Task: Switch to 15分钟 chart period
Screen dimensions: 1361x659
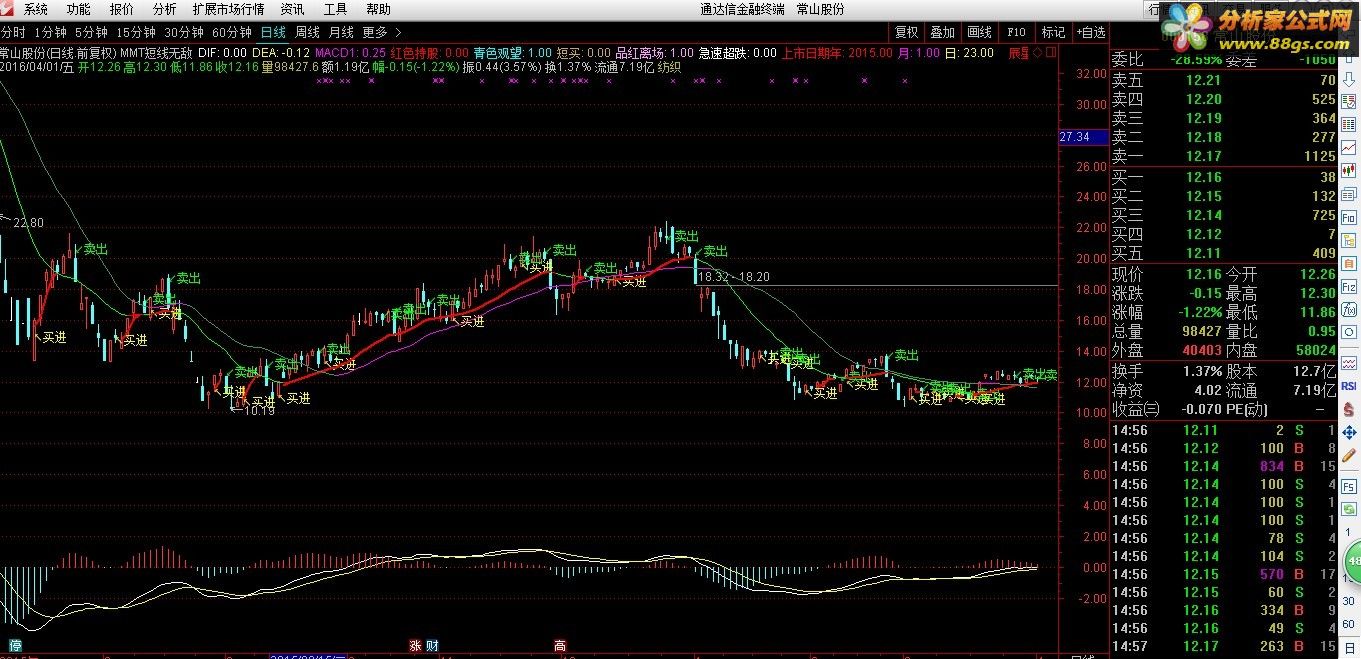Action: 136,32
